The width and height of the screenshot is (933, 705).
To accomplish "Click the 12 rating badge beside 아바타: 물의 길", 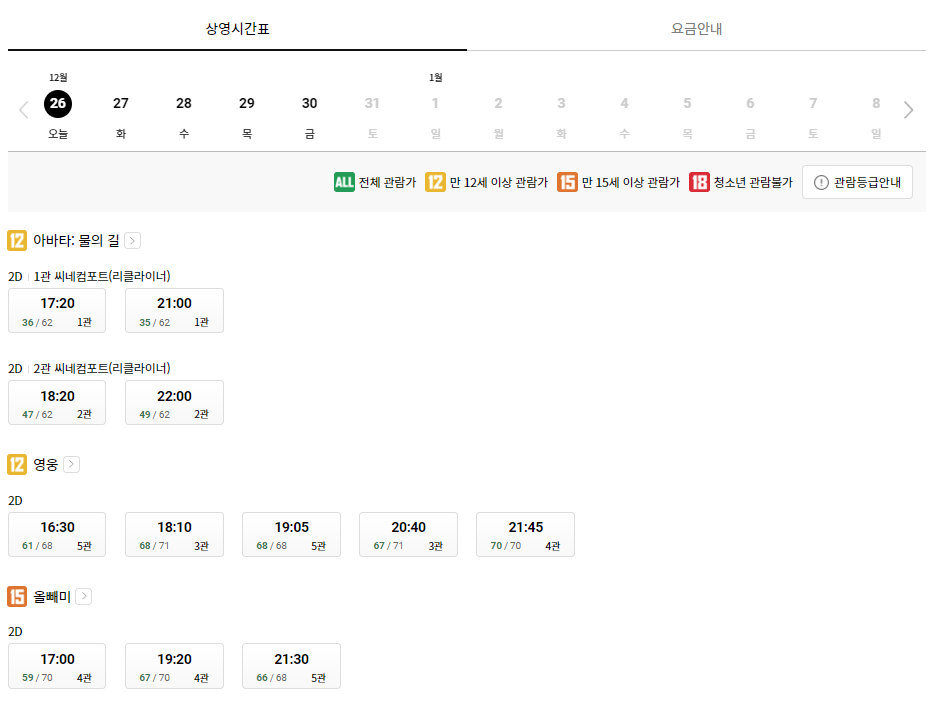I will click(15, 240).
